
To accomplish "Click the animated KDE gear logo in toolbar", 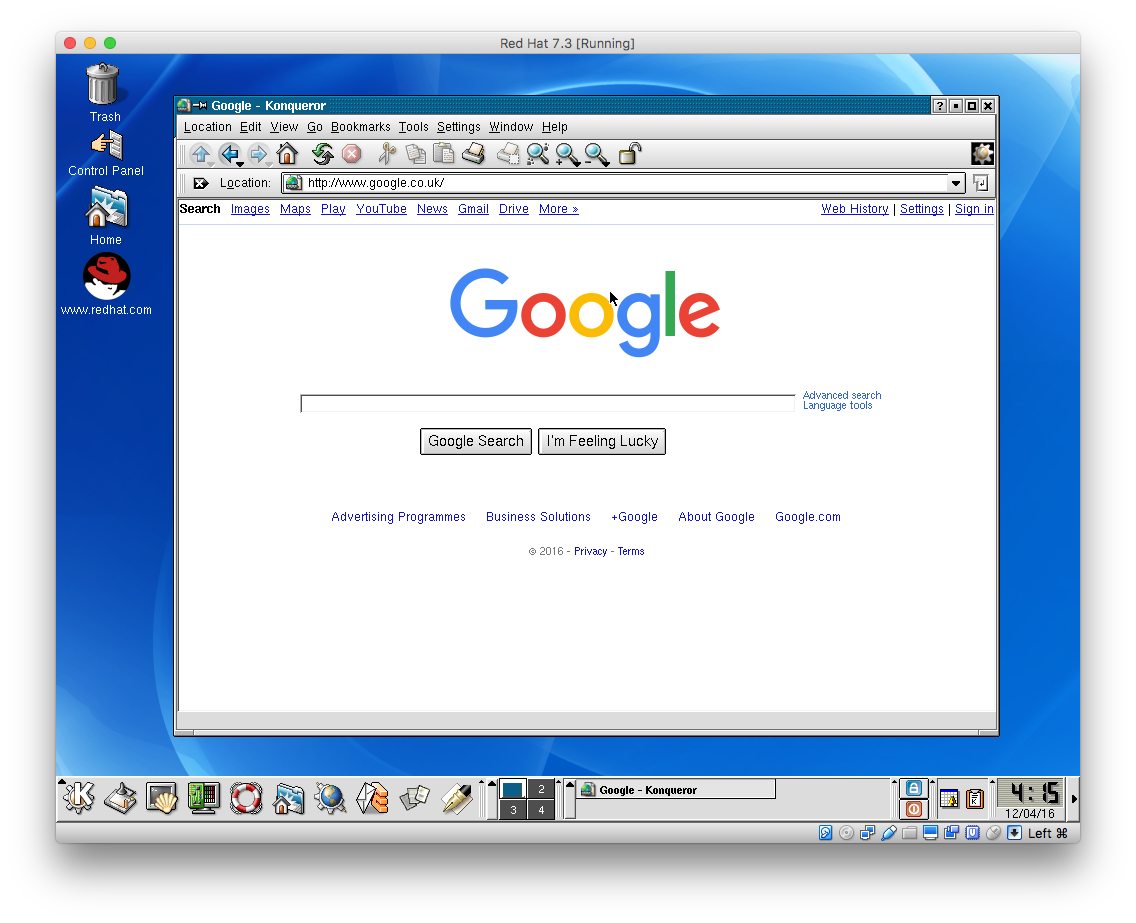I will pos(982,154).
